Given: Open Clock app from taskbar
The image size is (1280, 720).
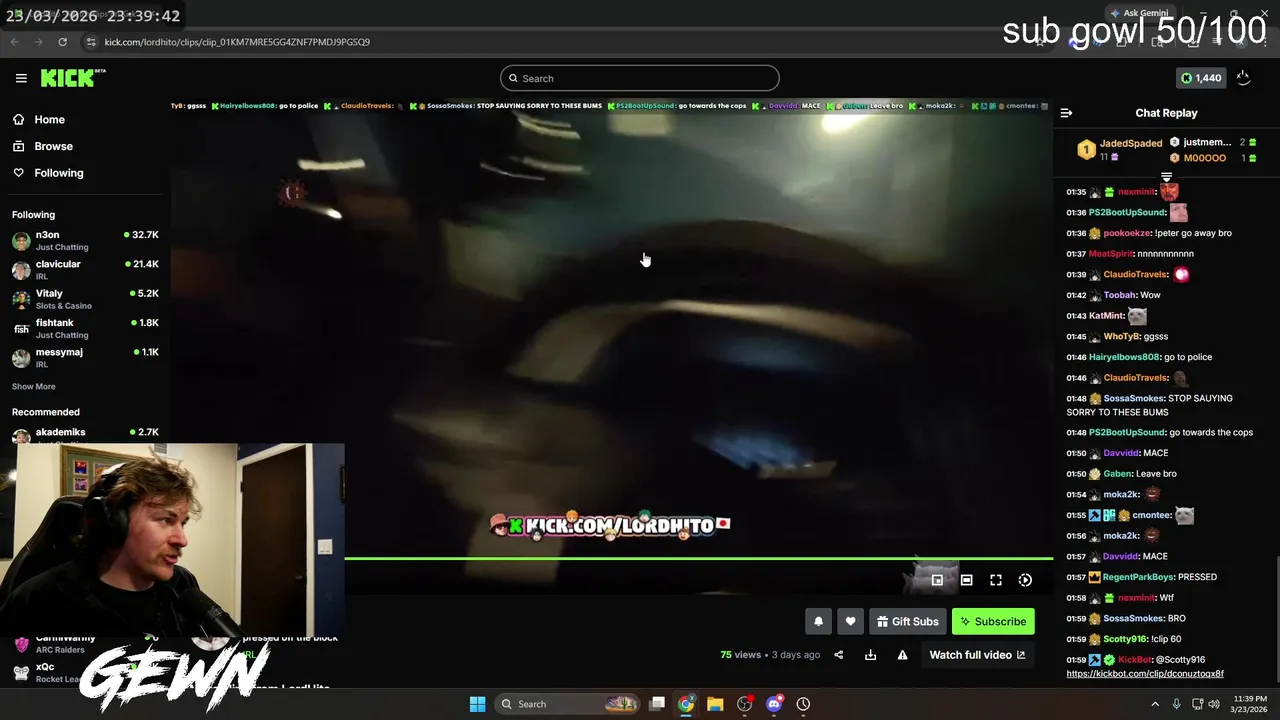Looking at the screenshot, I should (x=803, y=704).
